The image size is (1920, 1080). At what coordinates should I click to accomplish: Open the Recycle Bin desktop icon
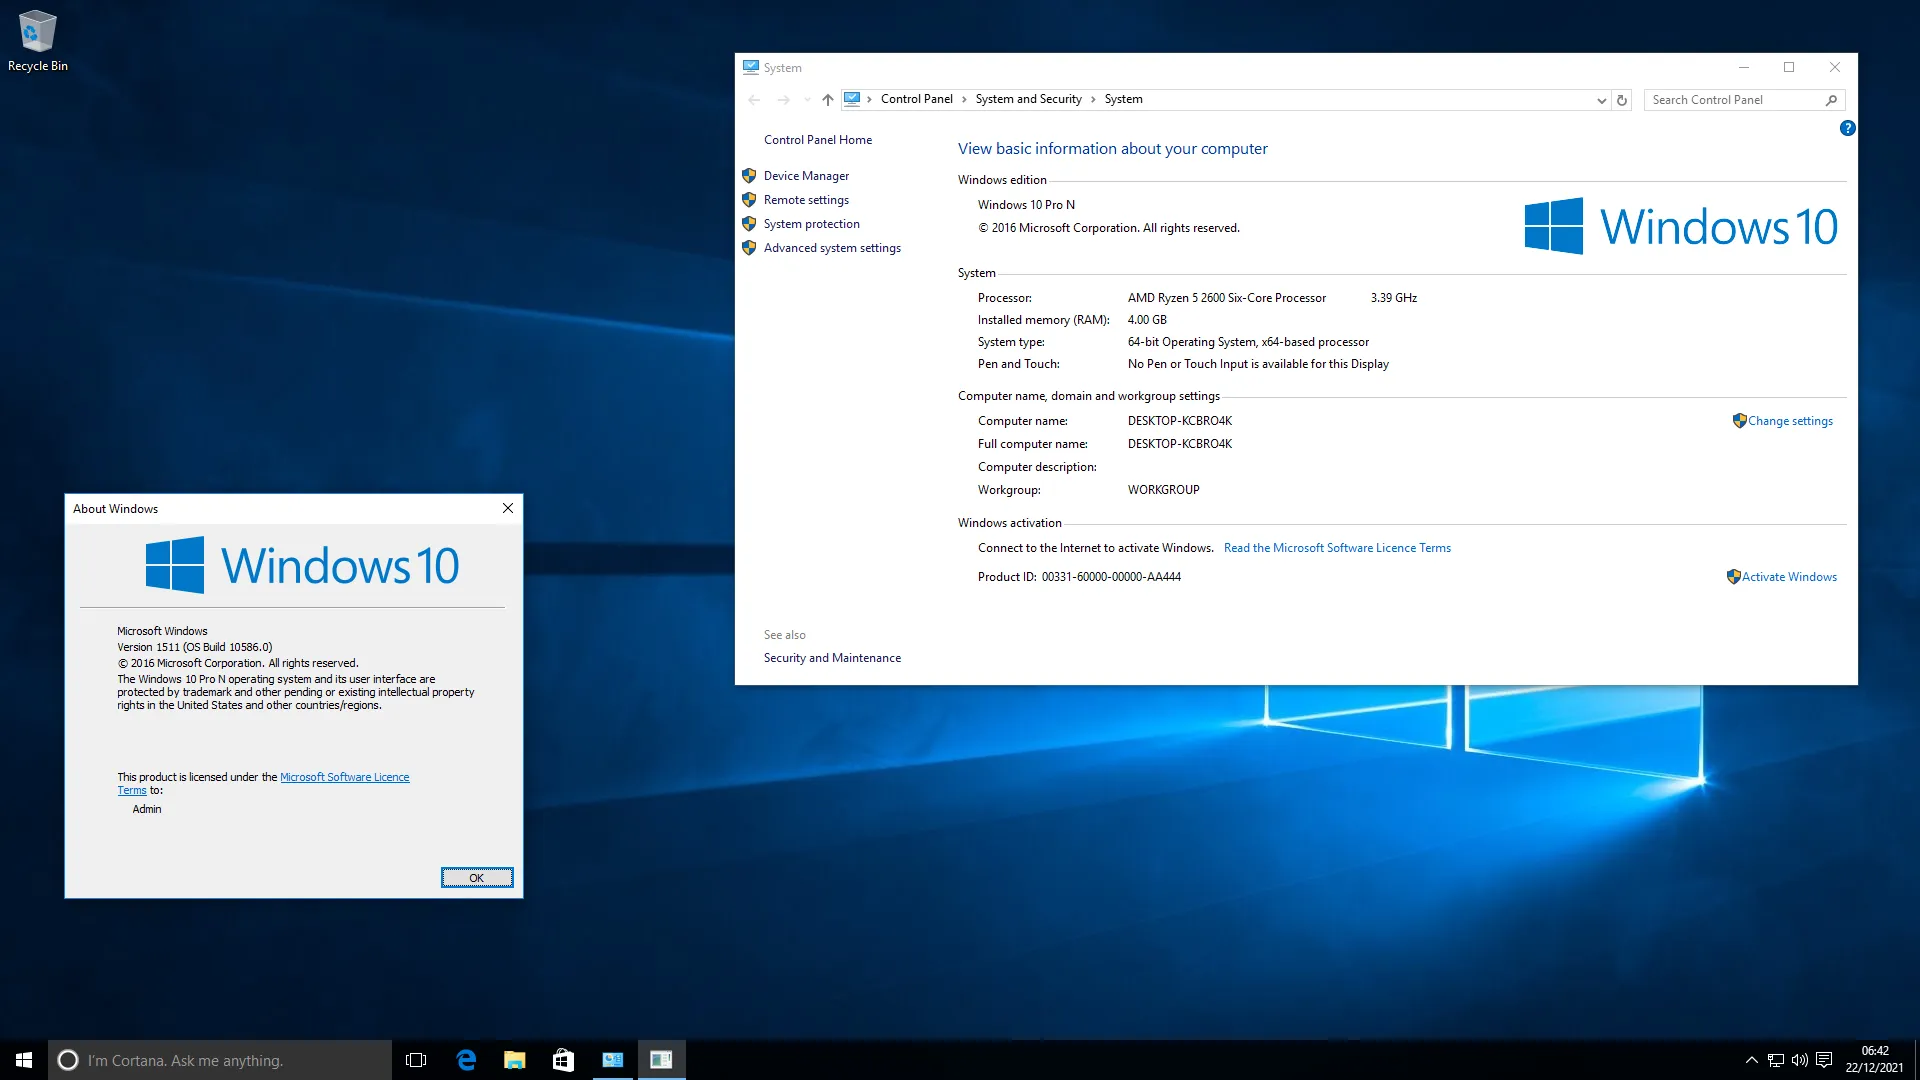click(x=38, y=41)
